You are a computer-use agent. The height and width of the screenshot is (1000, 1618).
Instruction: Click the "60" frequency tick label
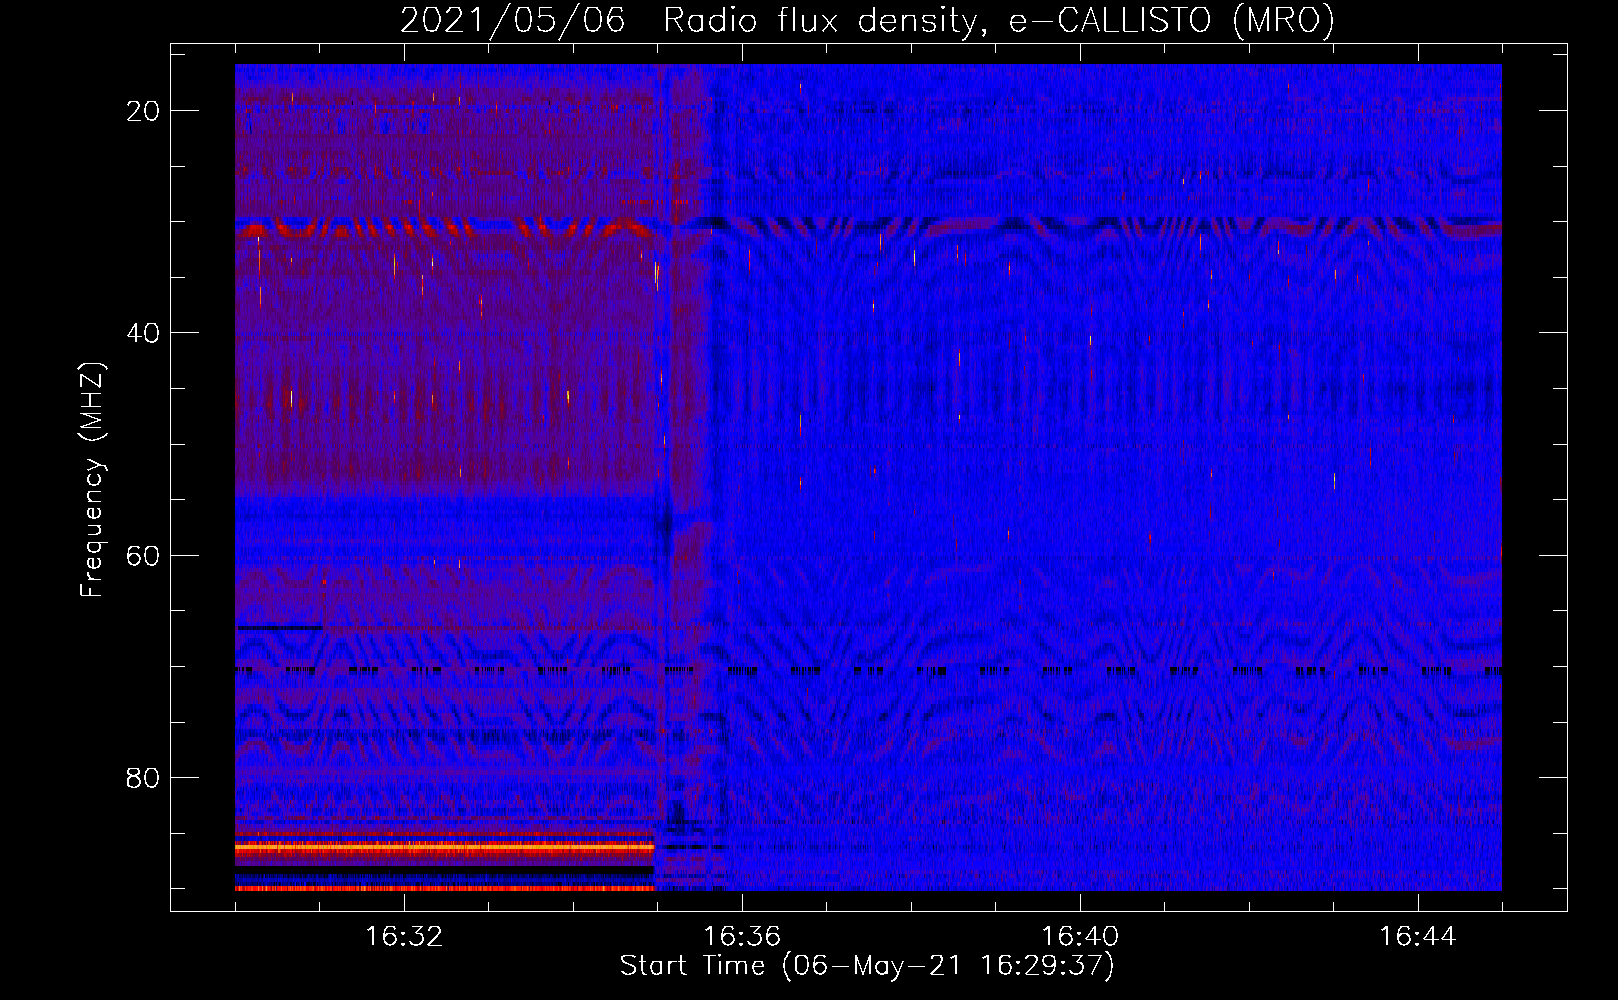pos(143,555)
